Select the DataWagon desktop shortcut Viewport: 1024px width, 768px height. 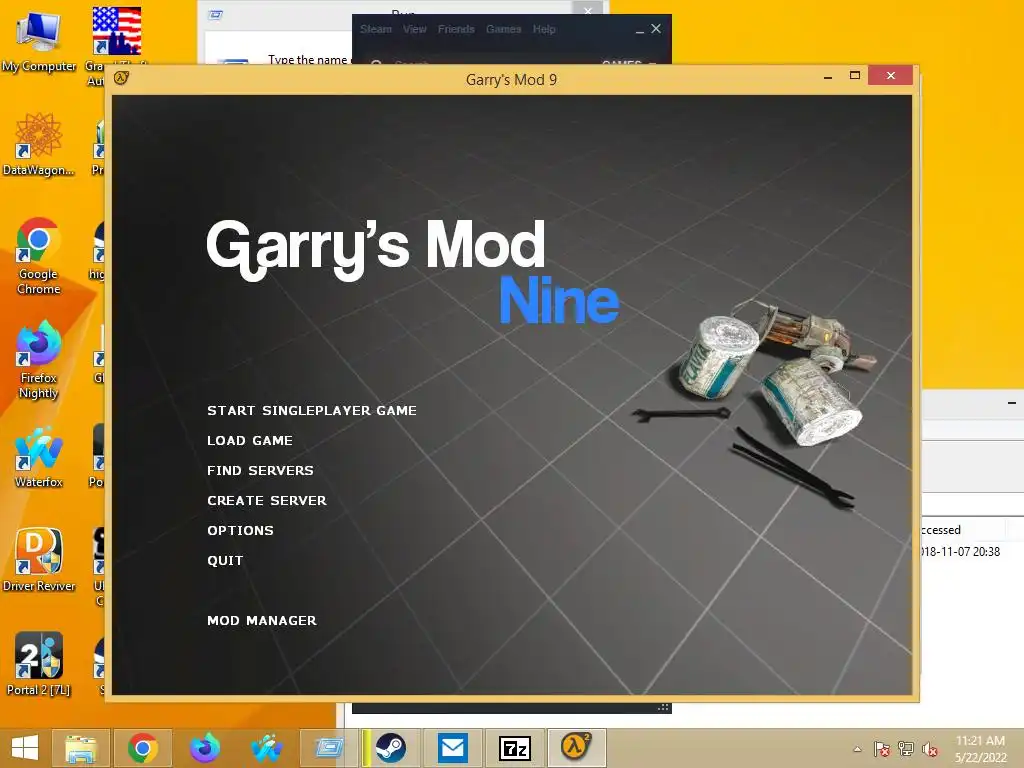[x=39, y=144]
